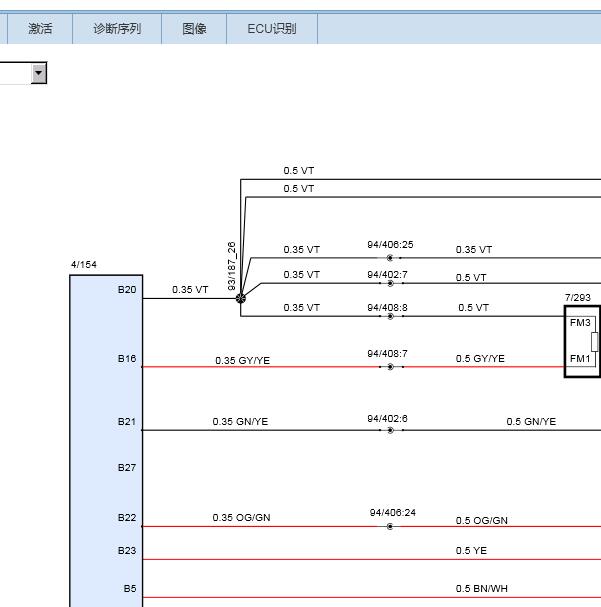This screenshot has width=601, height=607.
Task: Select 0.5 VT label right of 94/408:8
Action: pyautogui.click(x=474, y=308)
